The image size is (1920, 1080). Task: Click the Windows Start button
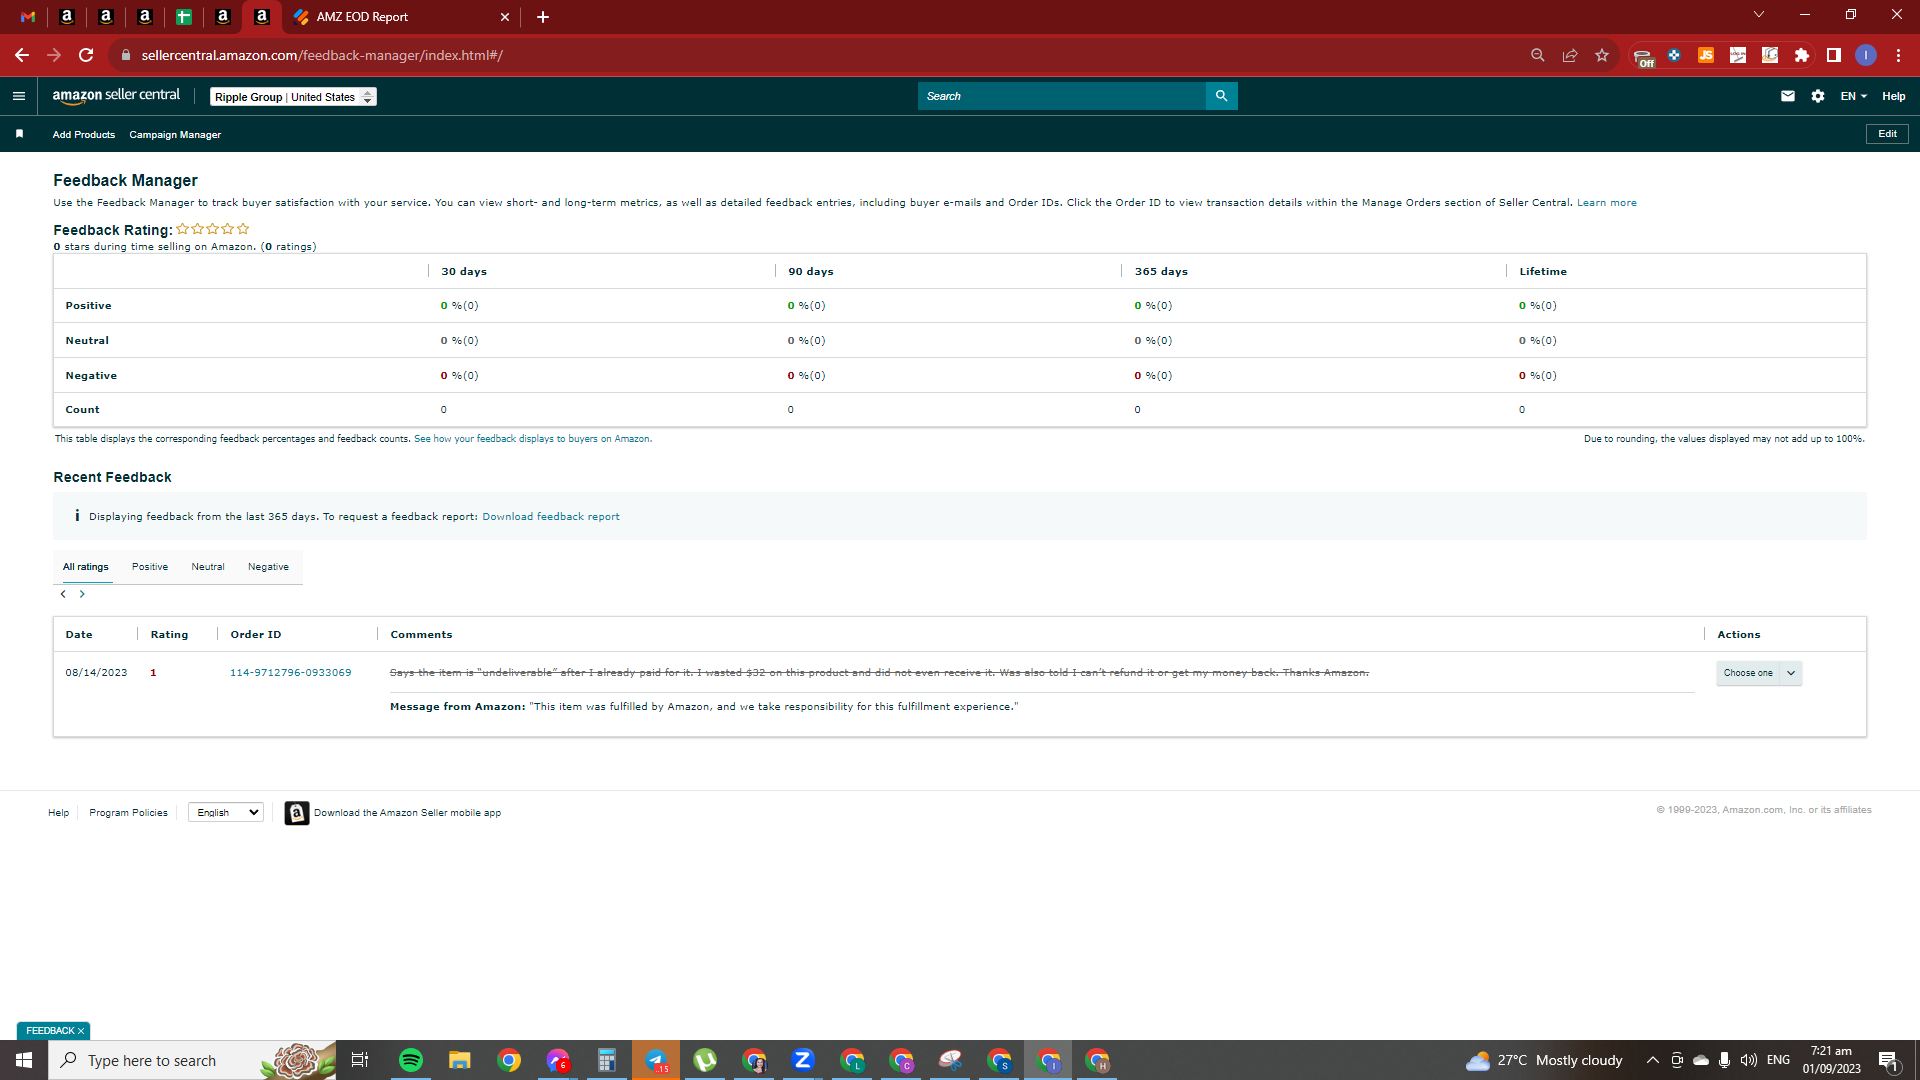point(24,1060)
